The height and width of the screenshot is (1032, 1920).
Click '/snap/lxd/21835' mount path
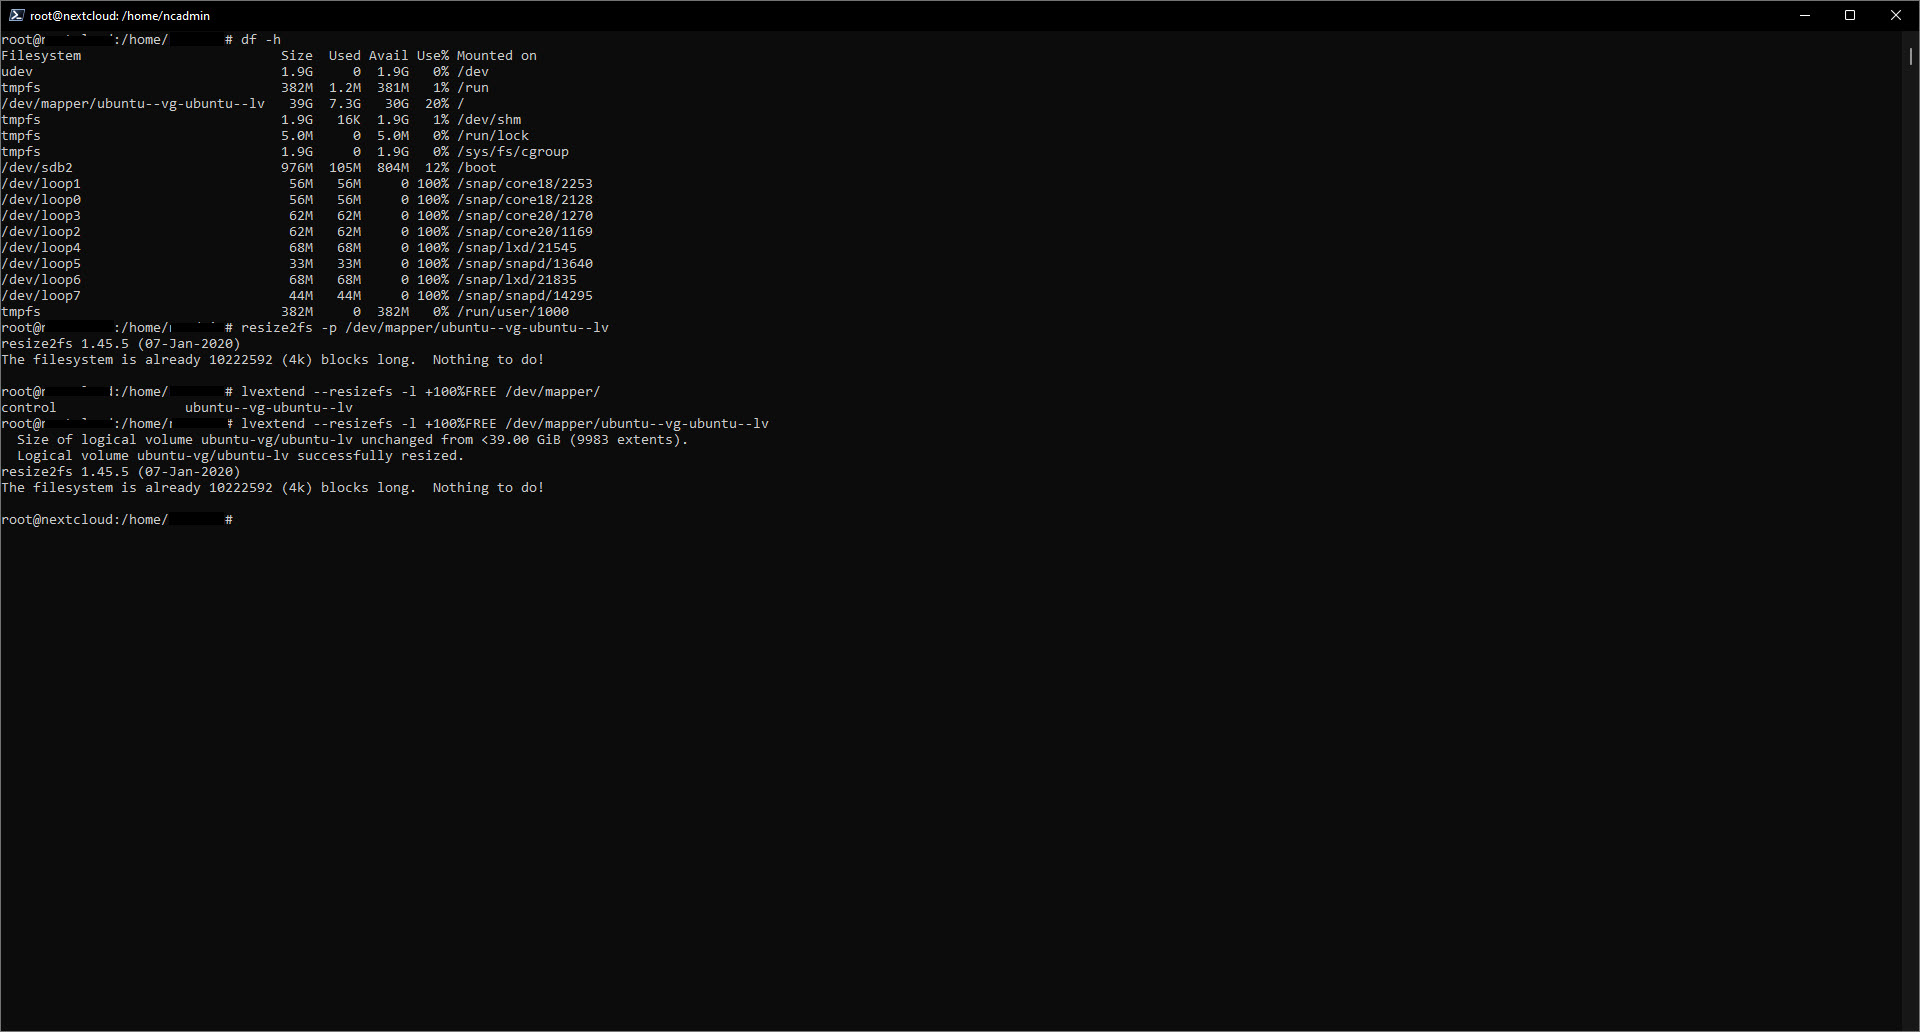pos(517,280)
